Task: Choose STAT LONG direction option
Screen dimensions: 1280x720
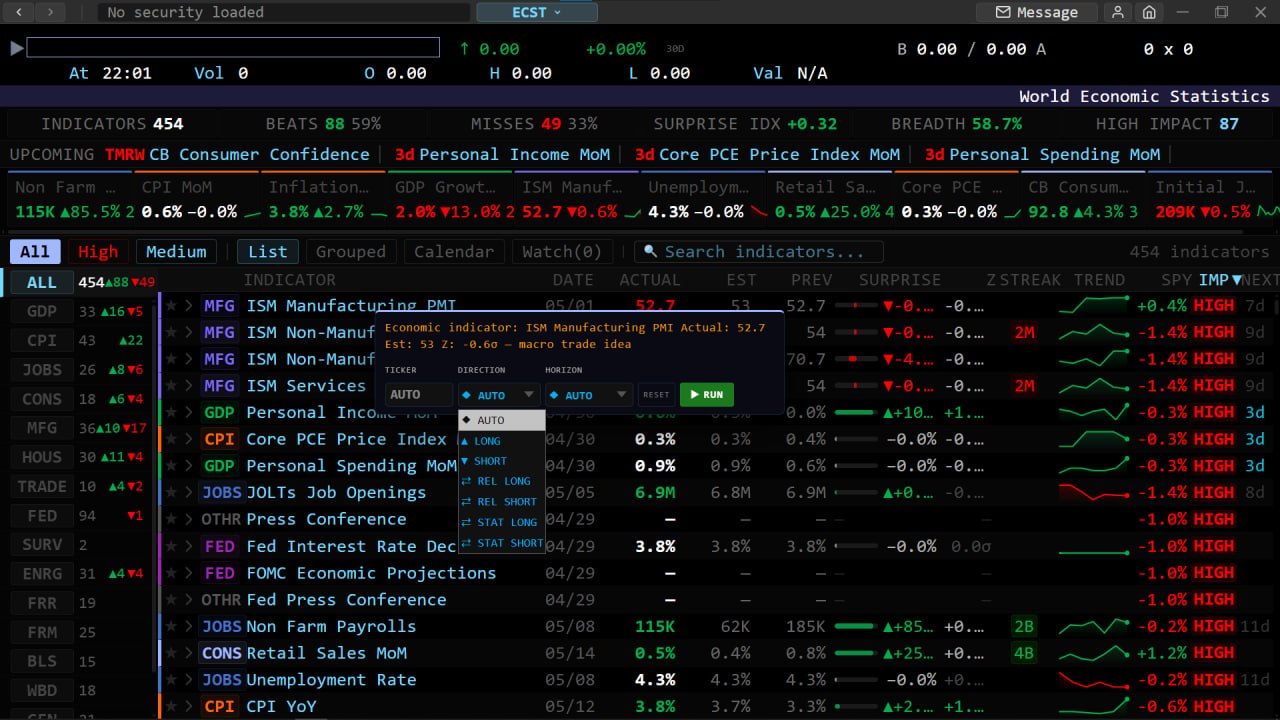Action: click(x=502, y=522)
